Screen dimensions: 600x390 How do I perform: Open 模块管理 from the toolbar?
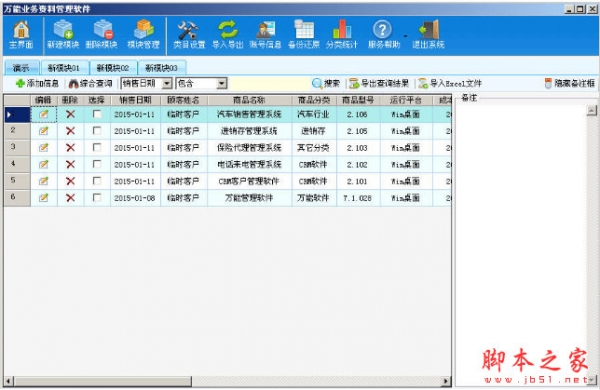click(143, 34)
